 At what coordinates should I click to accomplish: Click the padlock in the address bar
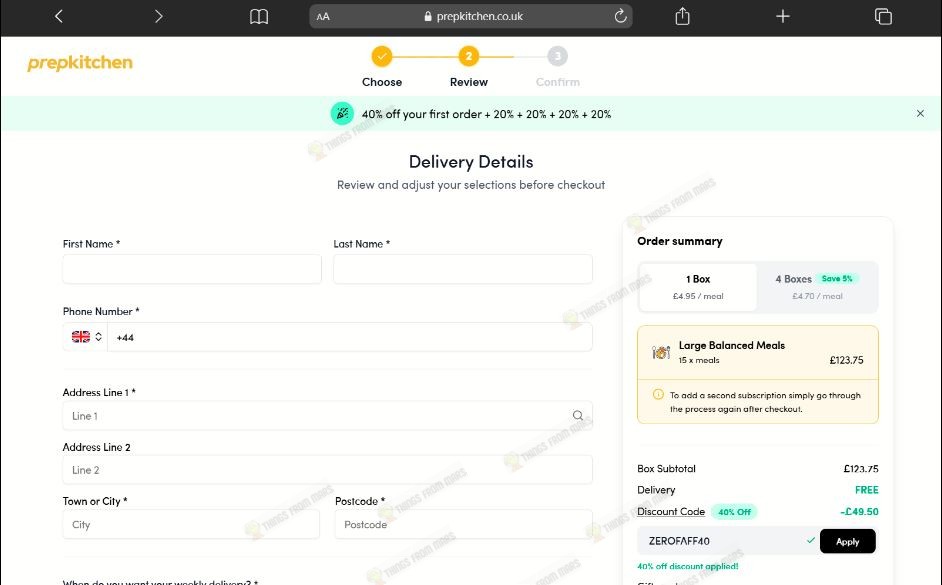click(428, 17)
